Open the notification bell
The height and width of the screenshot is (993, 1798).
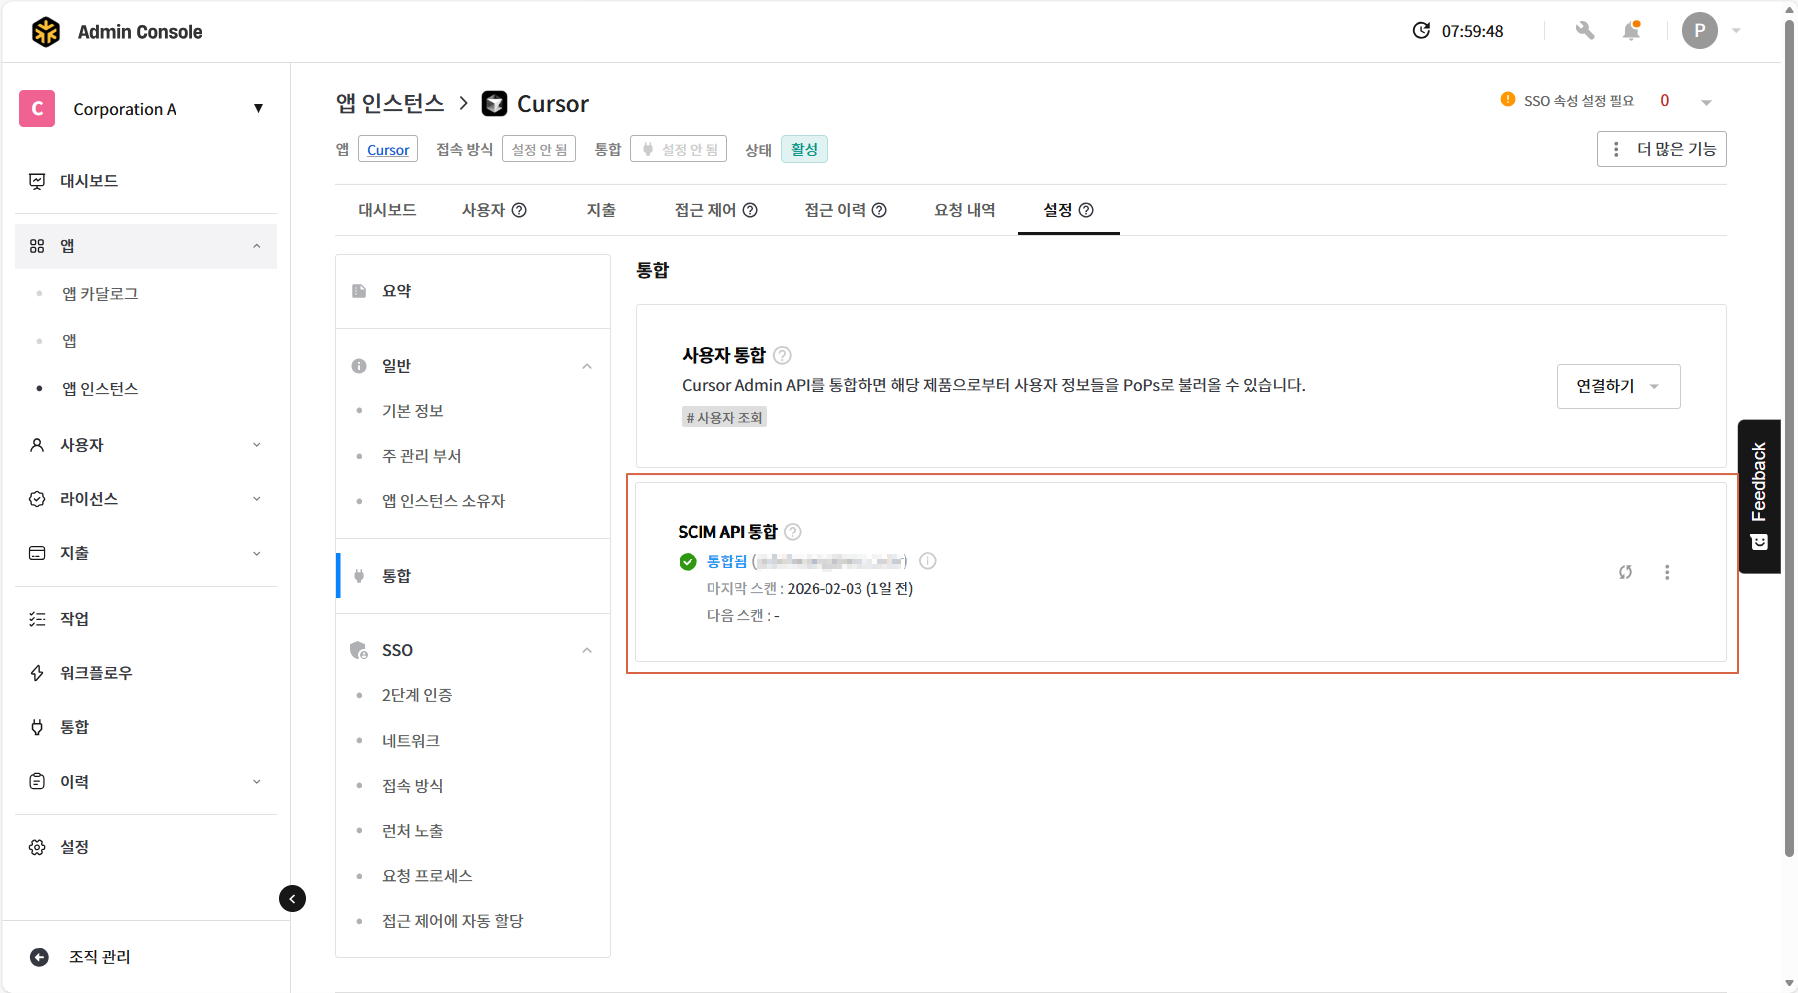[x=1631, y=31]
